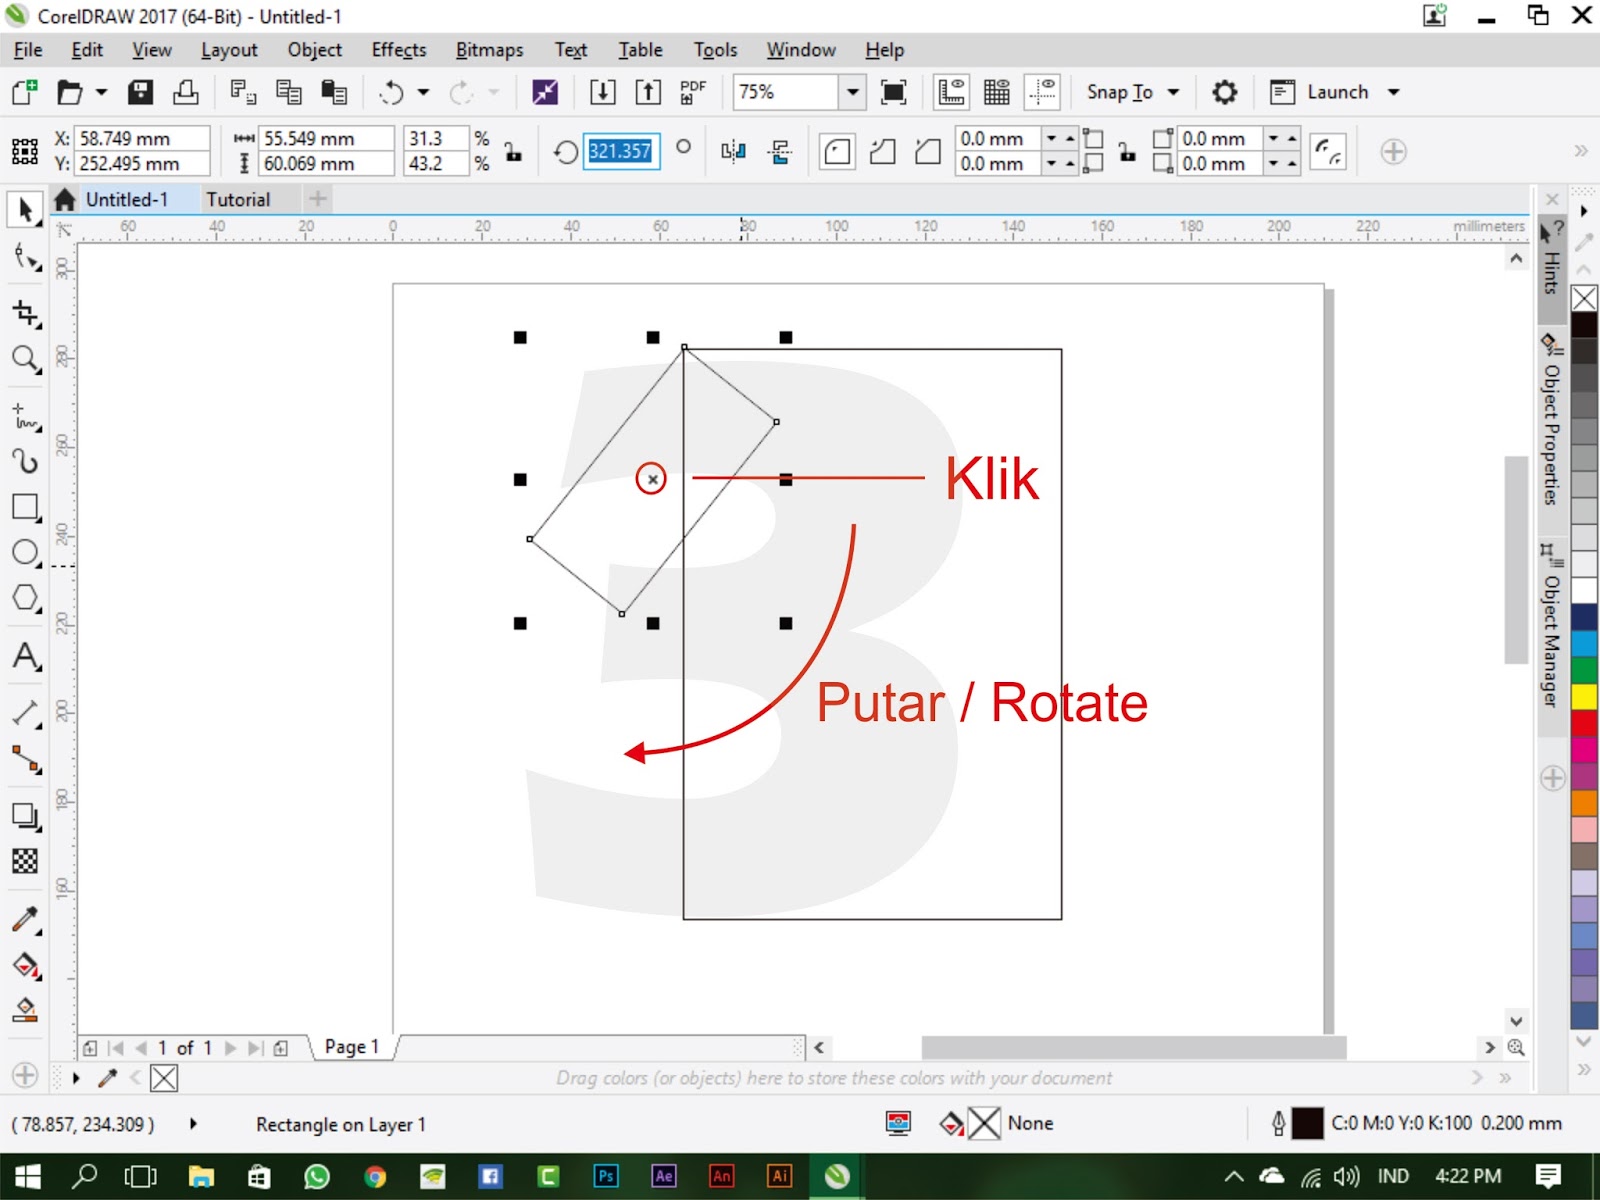Expand the Snap To dropdown

pos(1174,92)
